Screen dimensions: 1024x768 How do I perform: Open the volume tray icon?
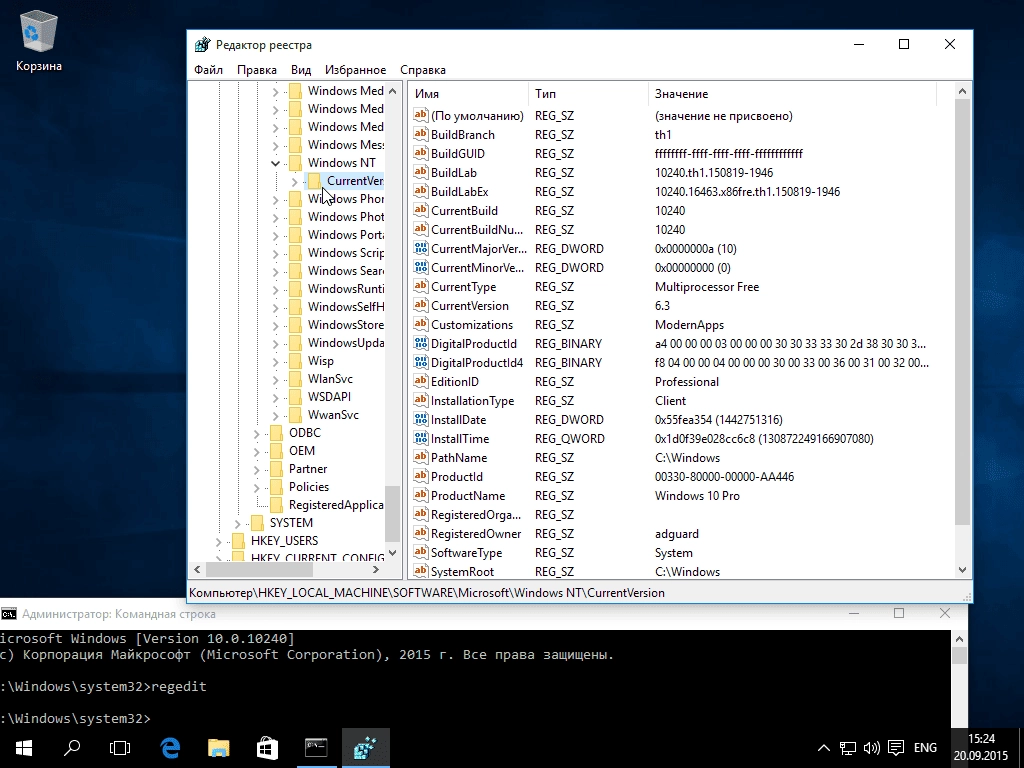871,748
